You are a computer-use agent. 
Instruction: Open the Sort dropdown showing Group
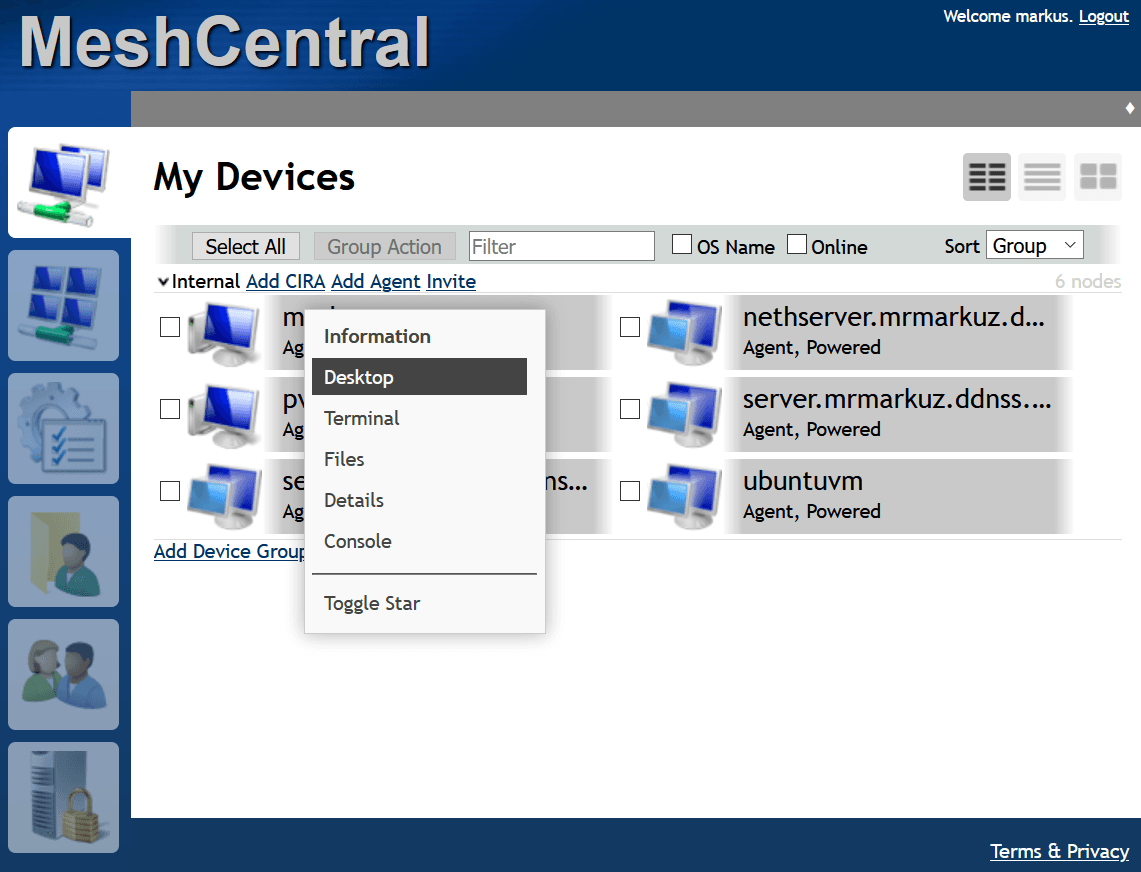point(1034,244)
